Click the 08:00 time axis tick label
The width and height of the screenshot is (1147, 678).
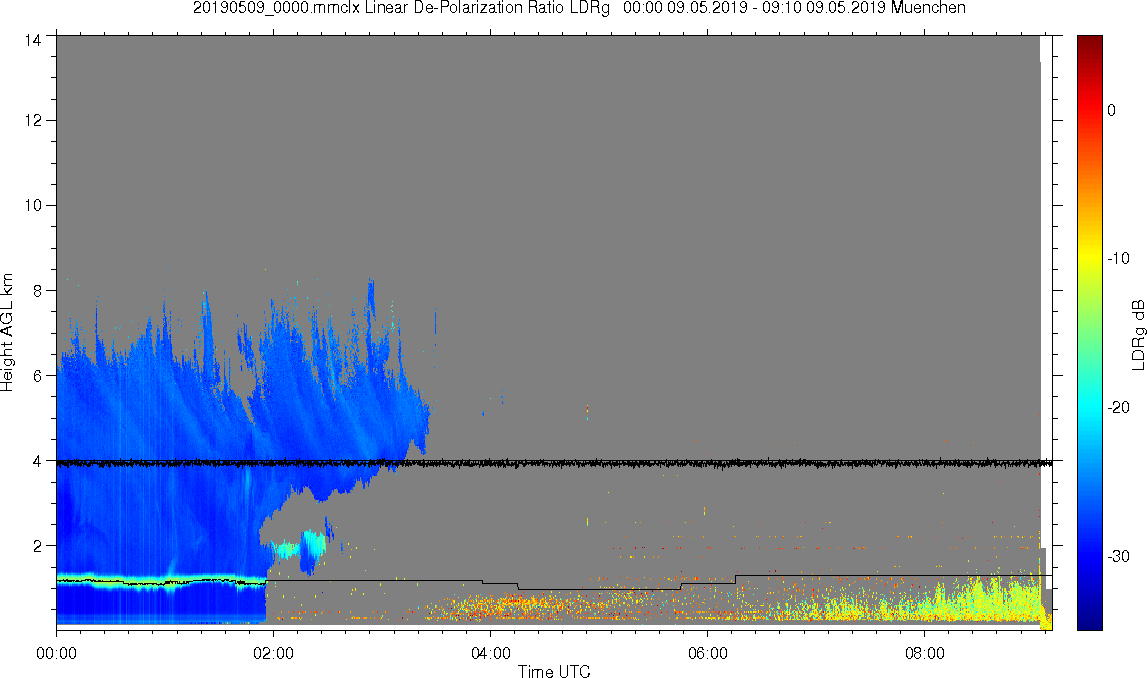[925, 653]
